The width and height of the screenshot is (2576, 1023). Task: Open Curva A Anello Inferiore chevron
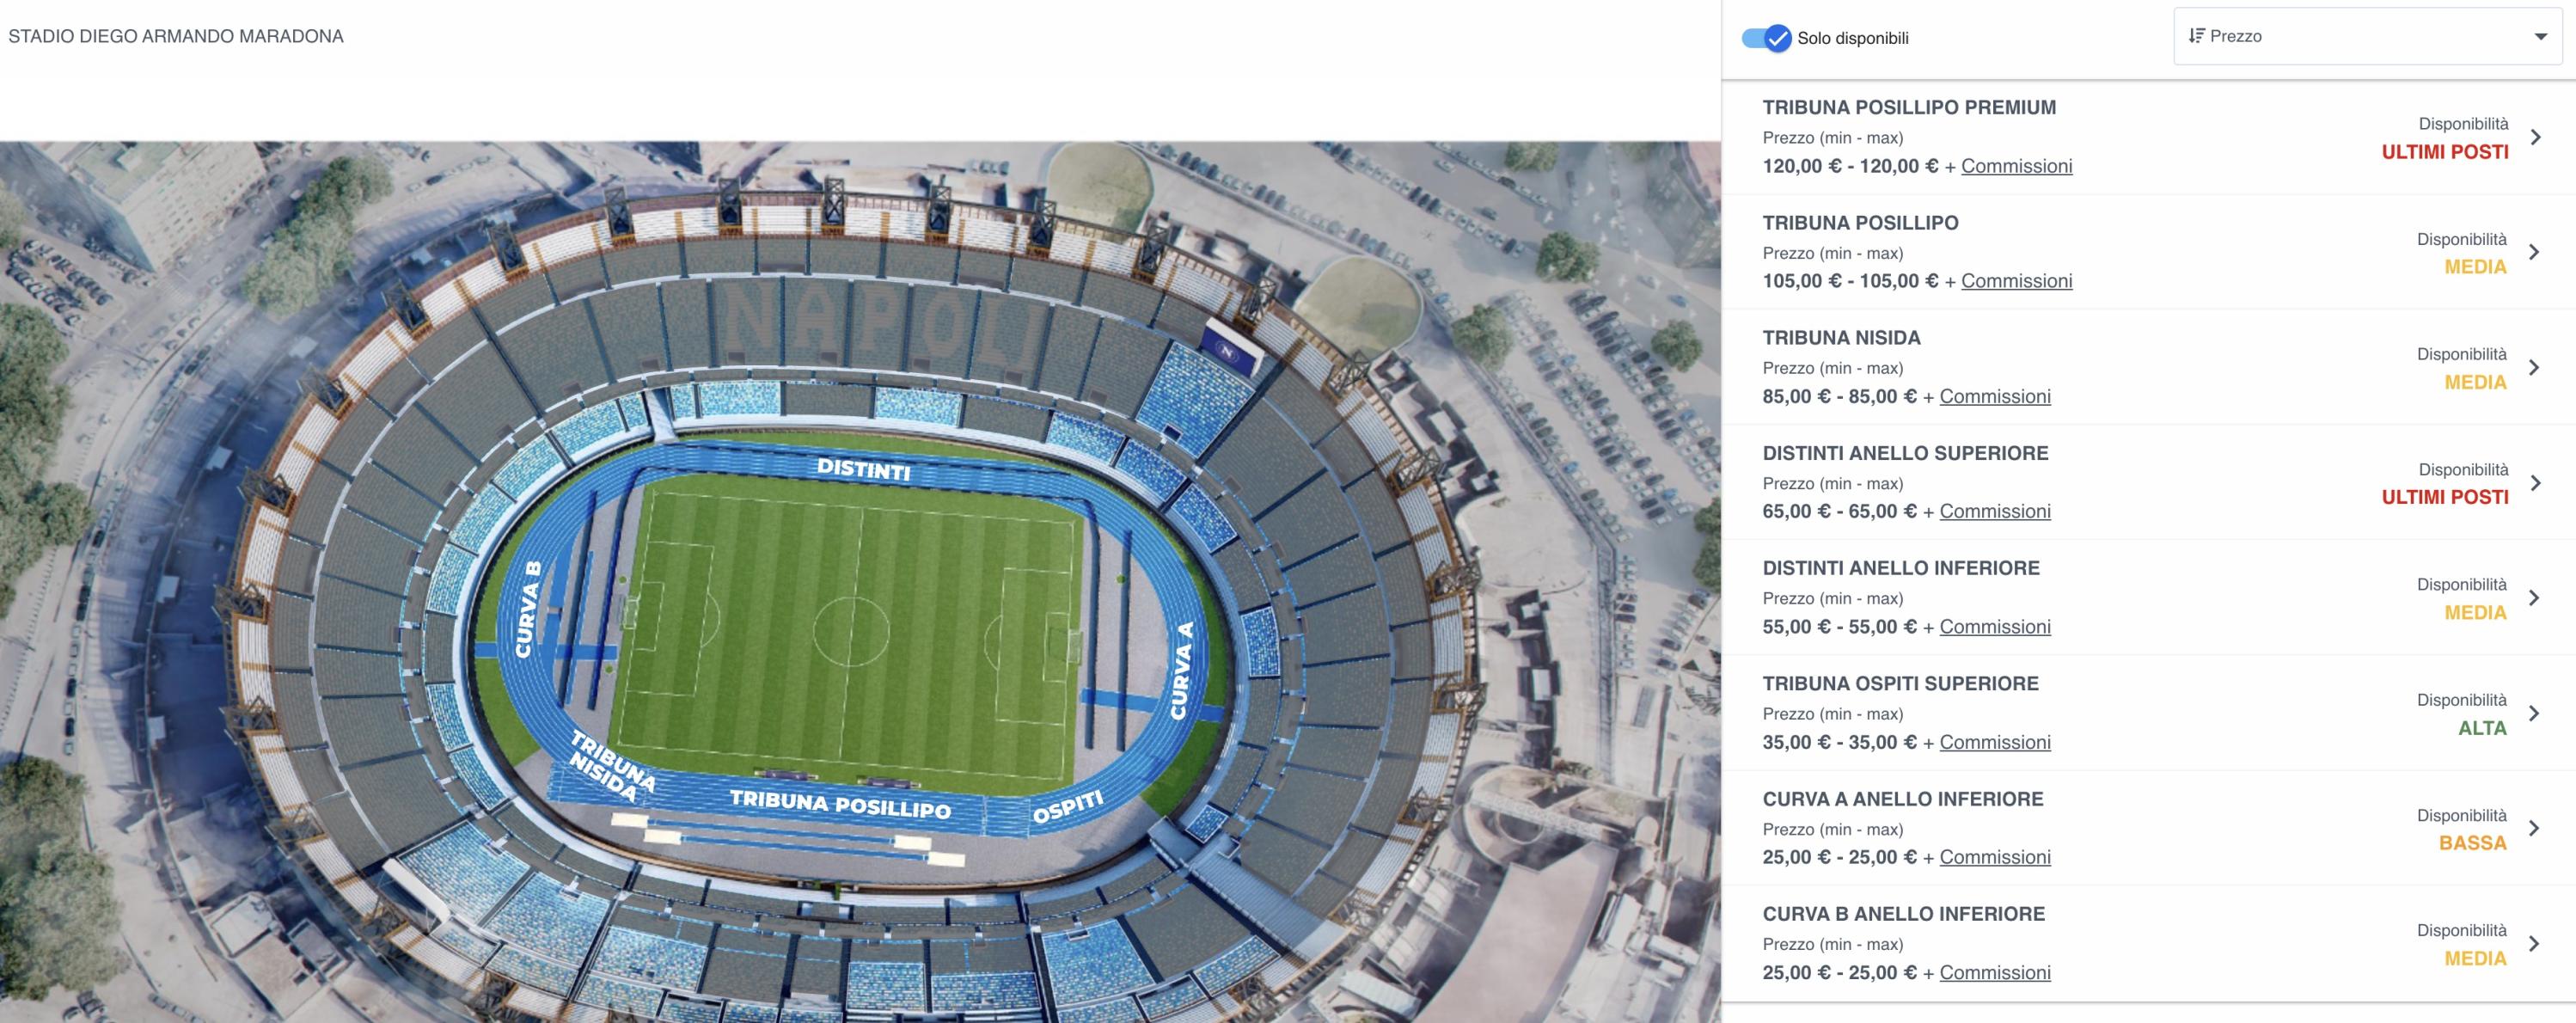(x=2534, y=829)
